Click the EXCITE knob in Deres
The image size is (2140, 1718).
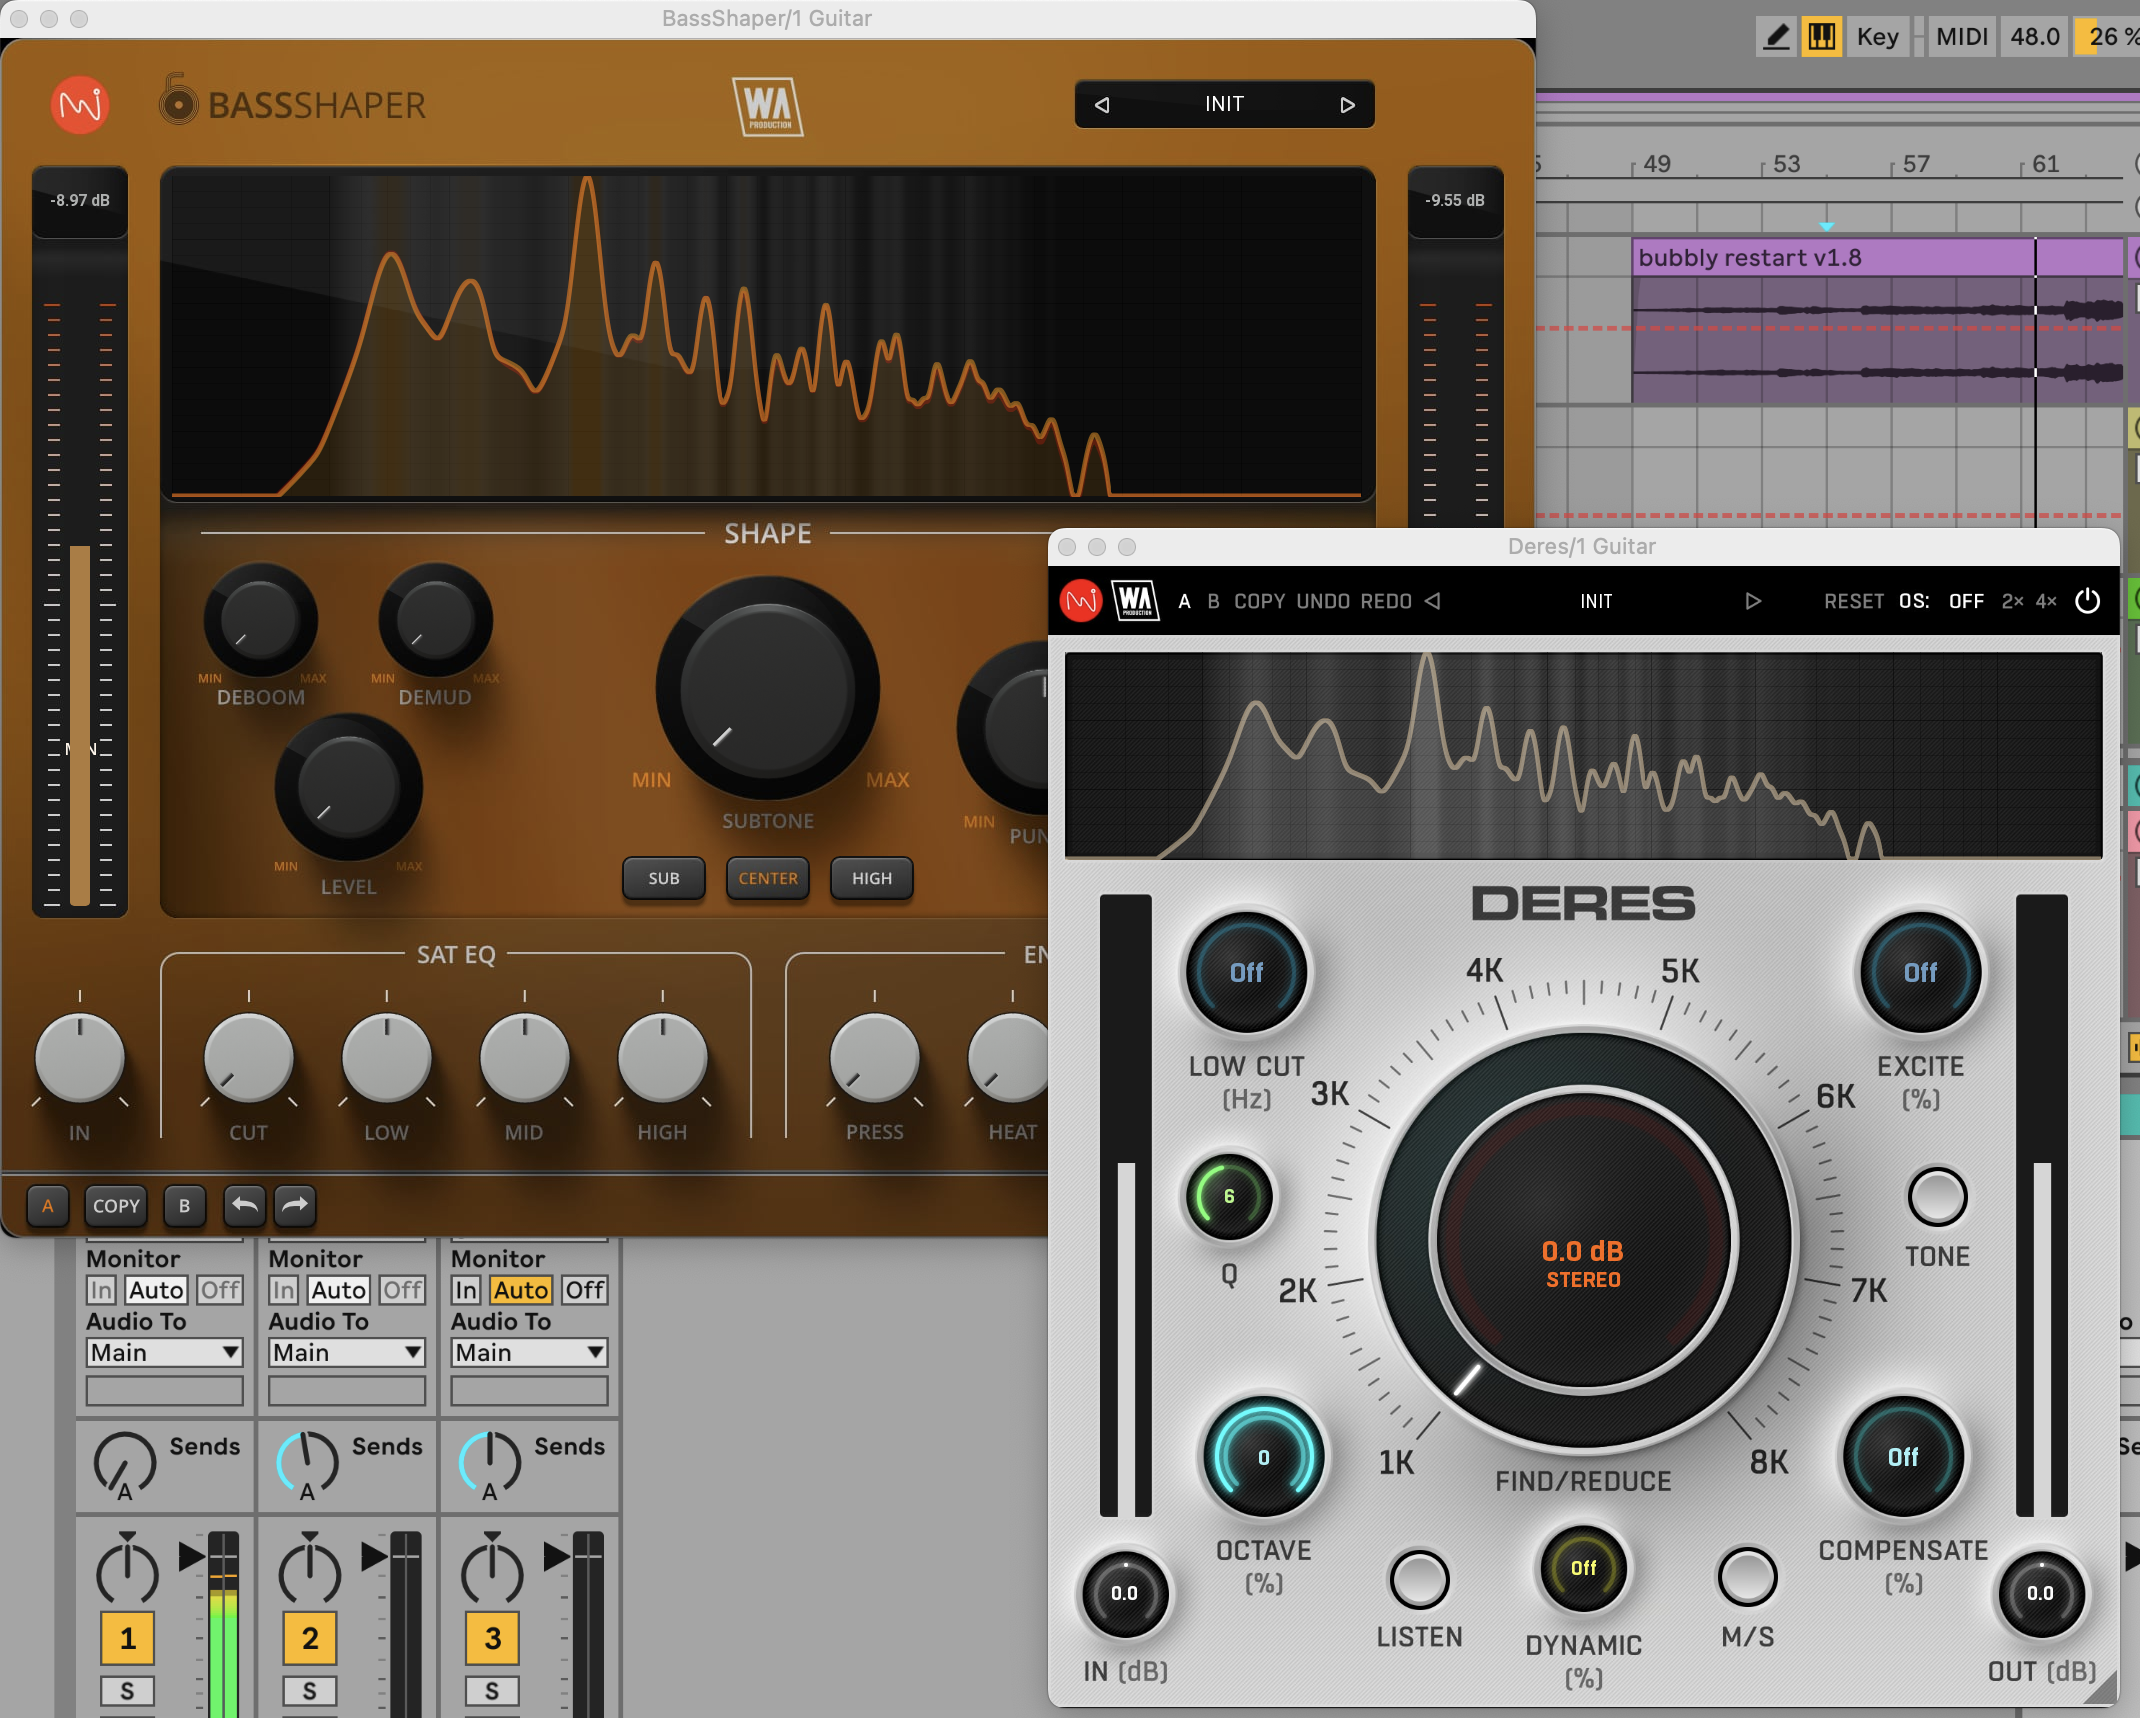pos(1920,973)
